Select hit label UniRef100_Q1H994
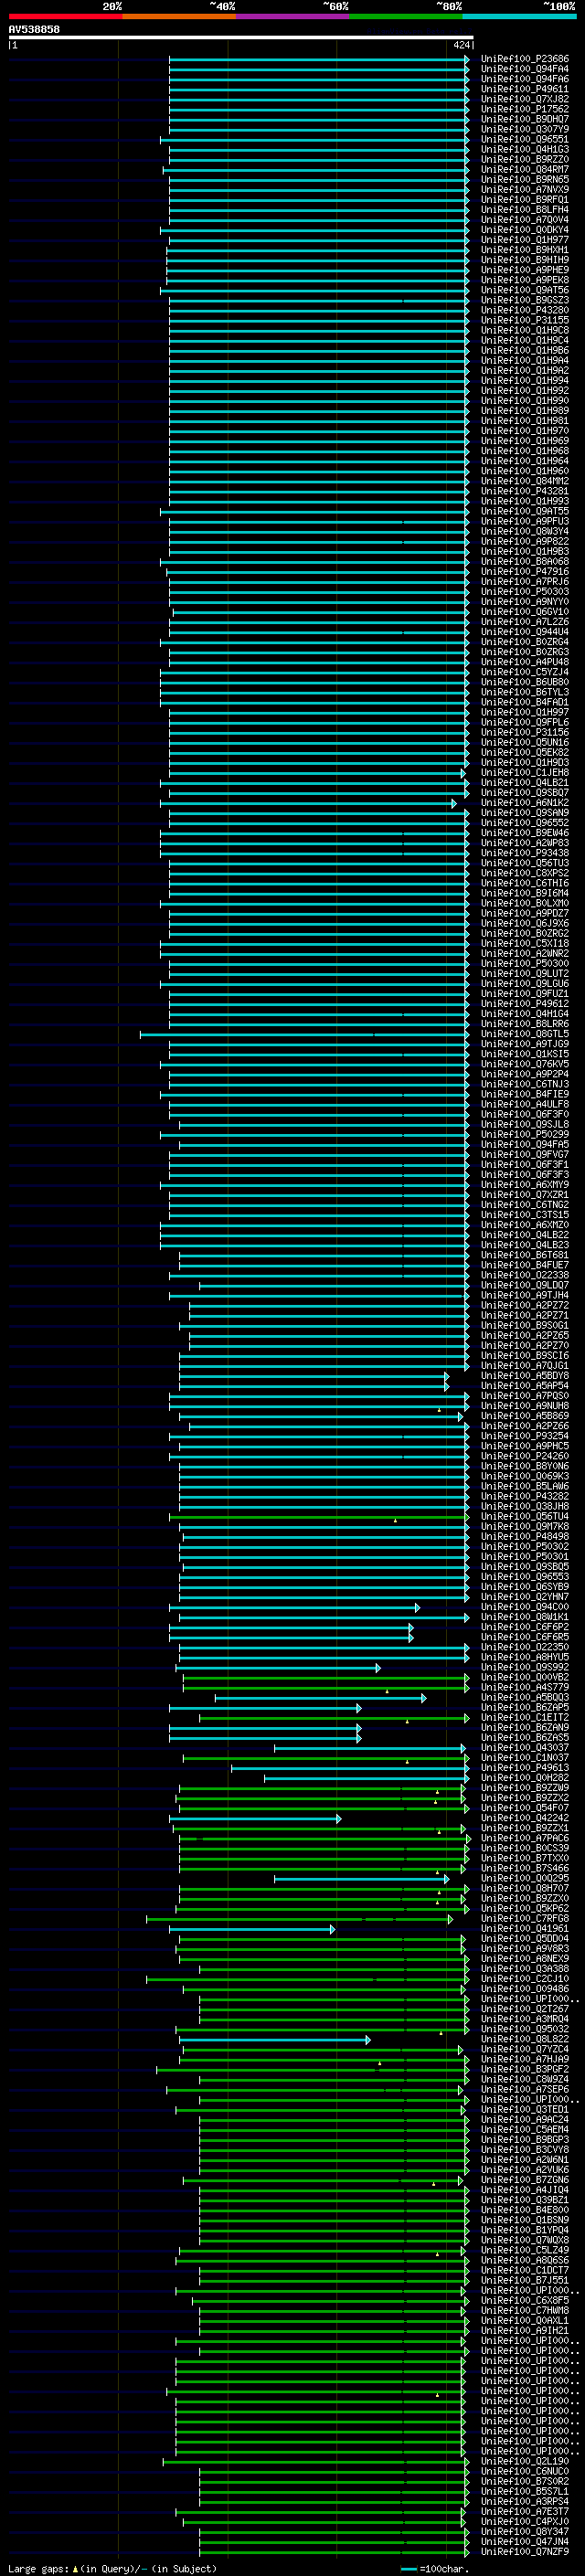This screenshot has width=585, height=2576. (x=525, y=381)
